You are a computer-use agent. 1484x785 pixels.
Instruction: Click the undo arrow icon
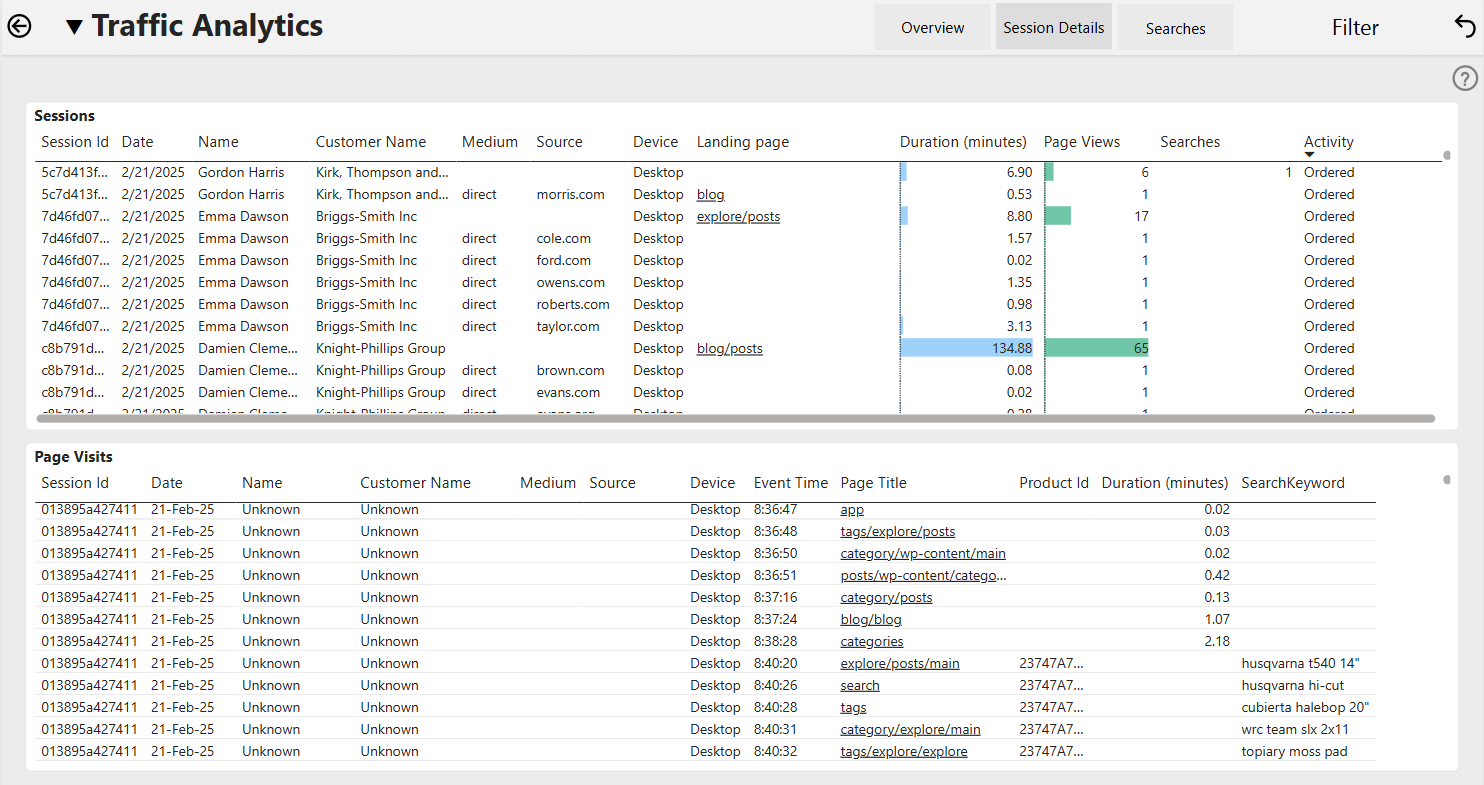1465,27
